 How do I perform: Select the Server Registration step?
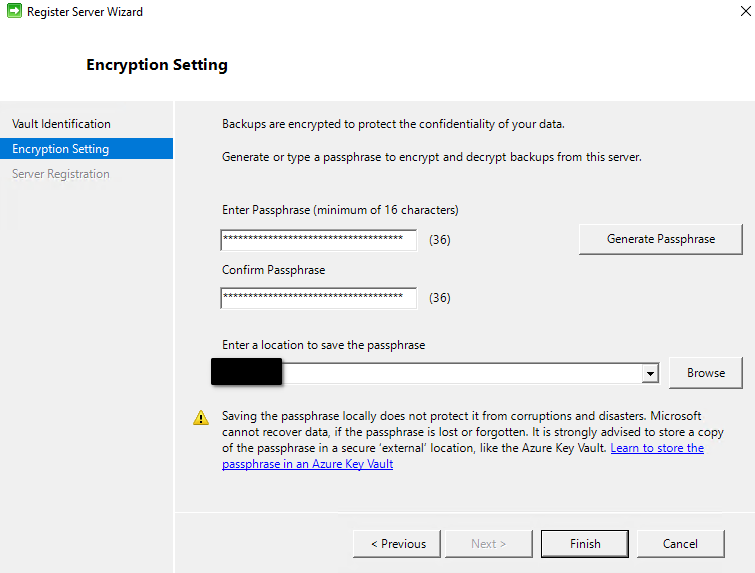[x=61, y=174]
